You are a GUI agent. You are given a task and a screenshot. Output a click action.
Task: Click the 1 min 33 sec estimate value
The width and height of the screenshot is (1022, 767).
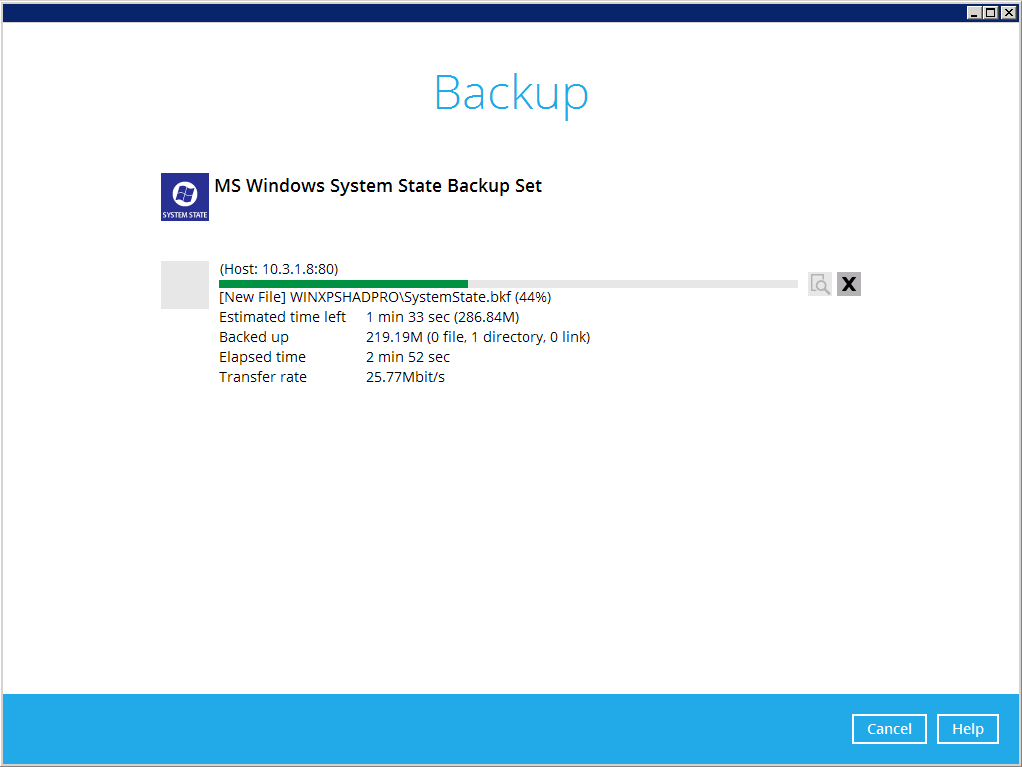pos(442,317)
